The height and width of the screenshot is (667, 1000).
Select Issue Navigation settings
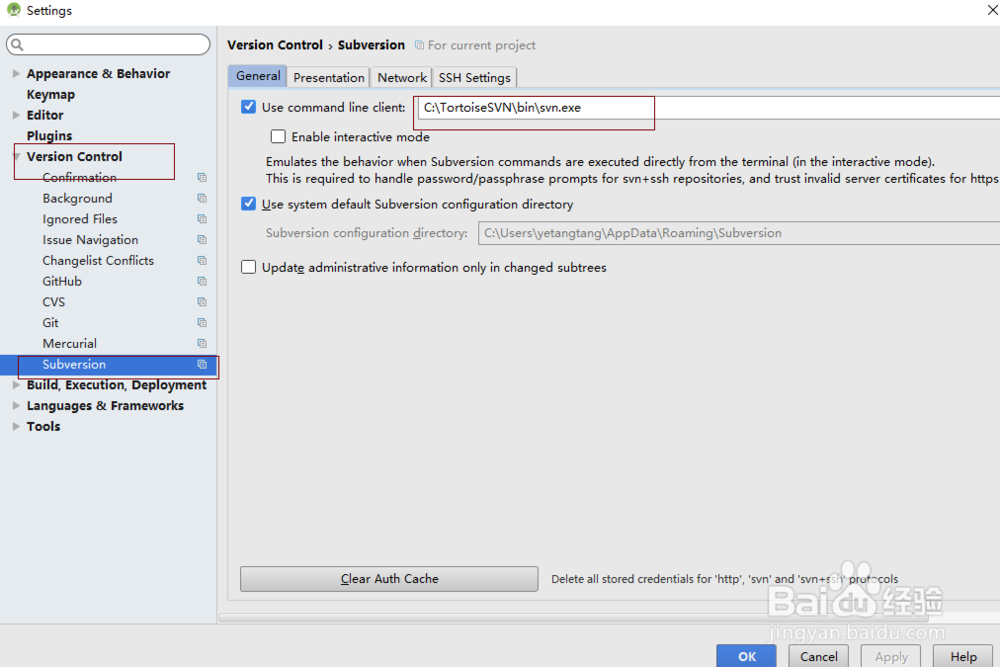tap(90, 240)
